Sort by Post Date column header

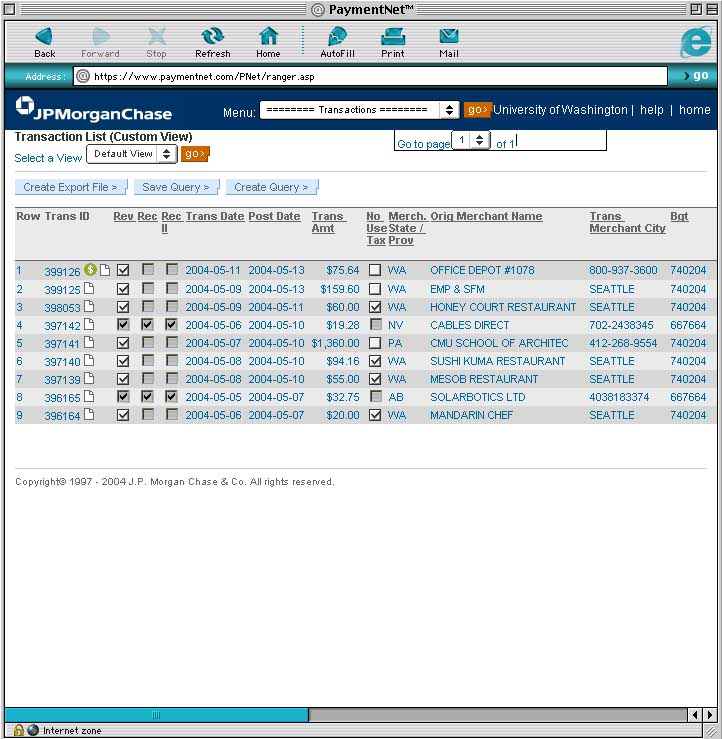pyautogui.click(x=274, y=216)
